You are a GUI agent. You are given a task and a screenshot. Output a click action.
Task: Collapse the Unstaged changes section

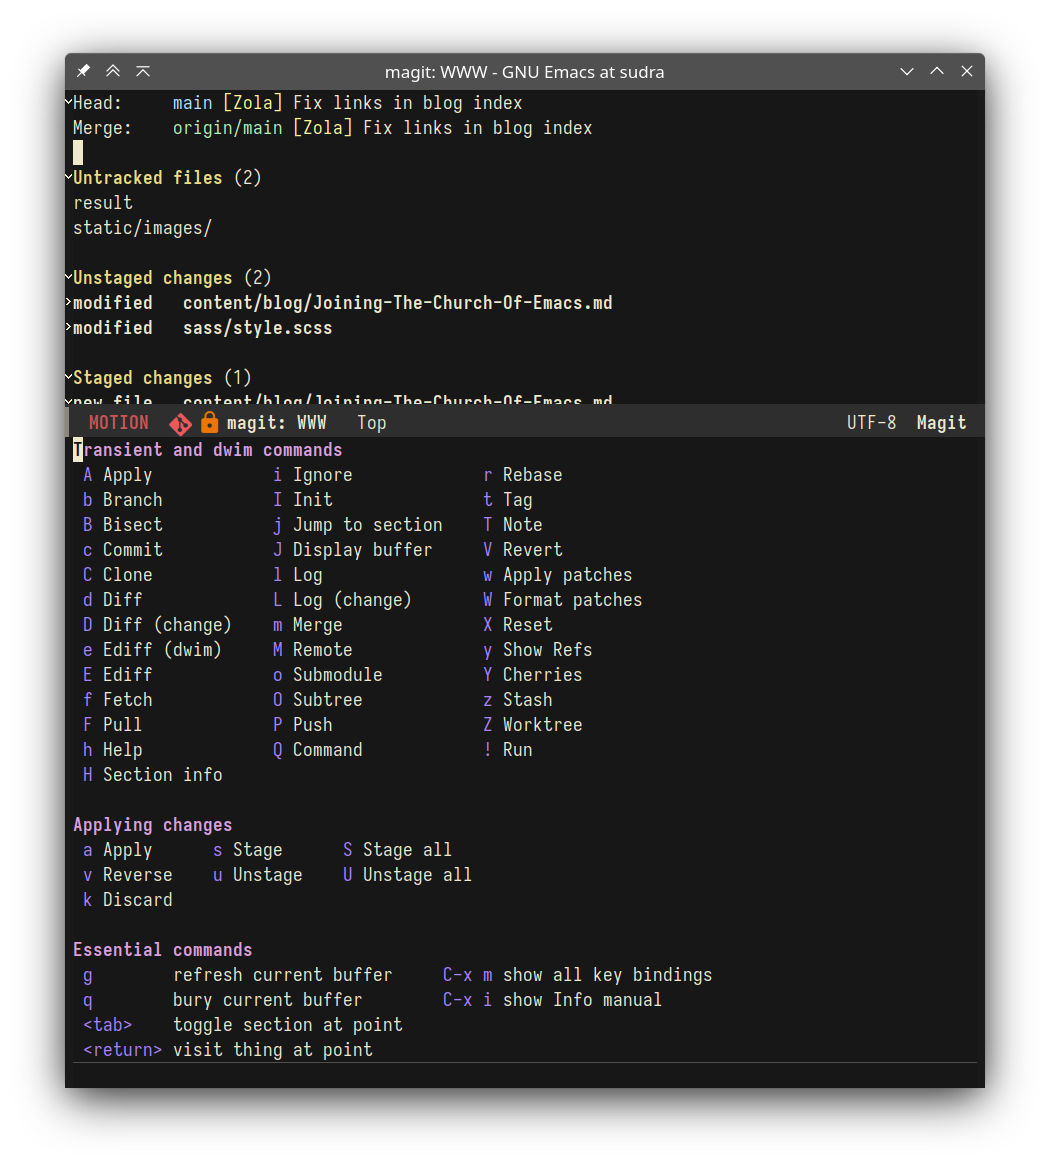coord(68,276)
